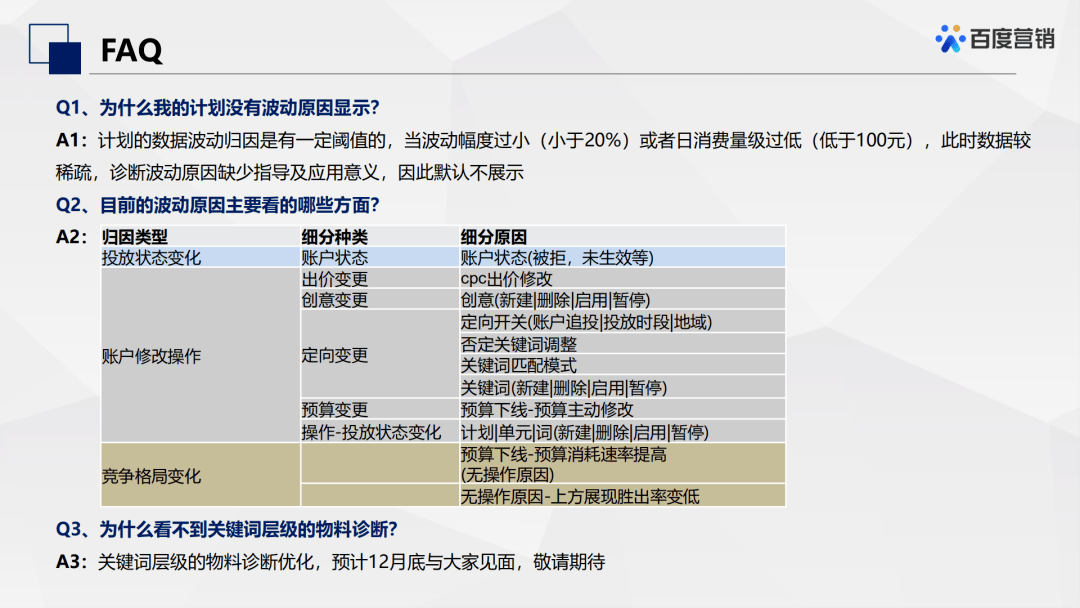Screen dimensions: 1080x608
Task: Click A1 second line 稀疏，诊断波动原因
Action: pos(289,172)
